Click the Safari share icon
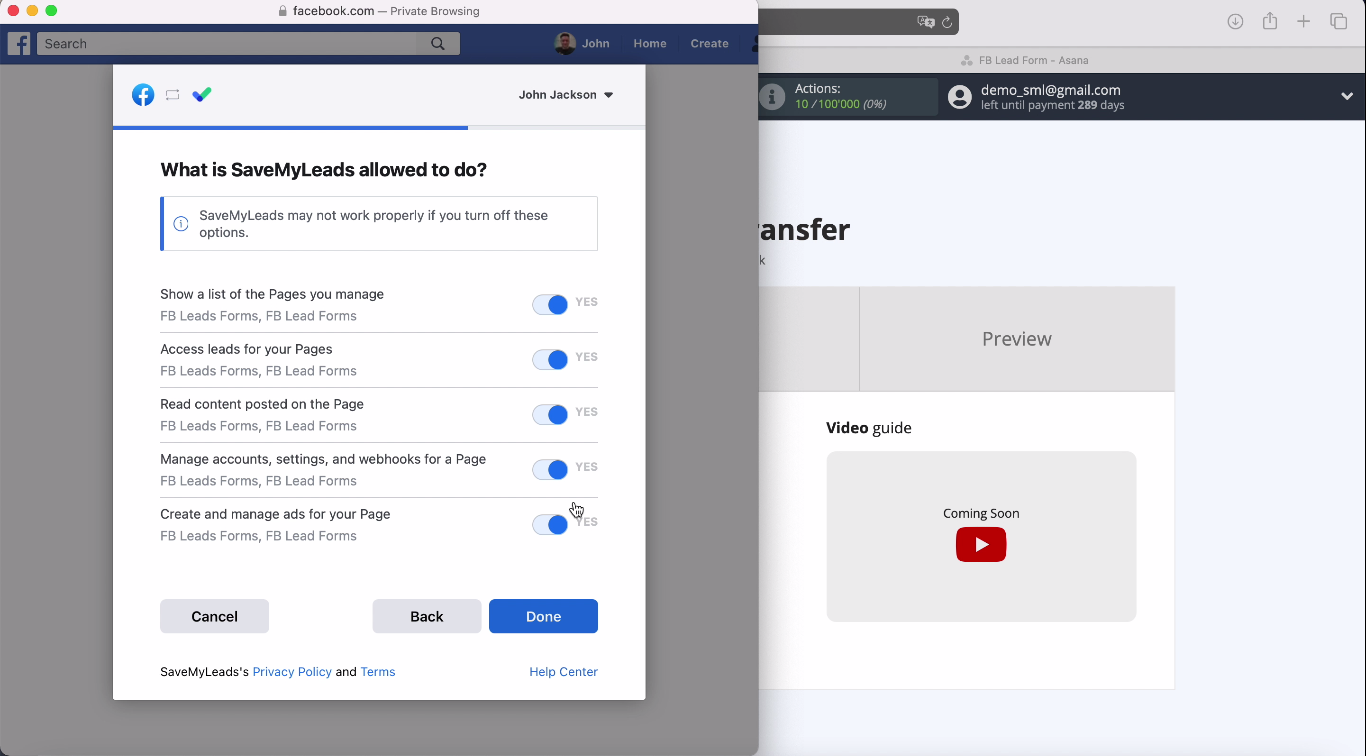 [1269, 22]
